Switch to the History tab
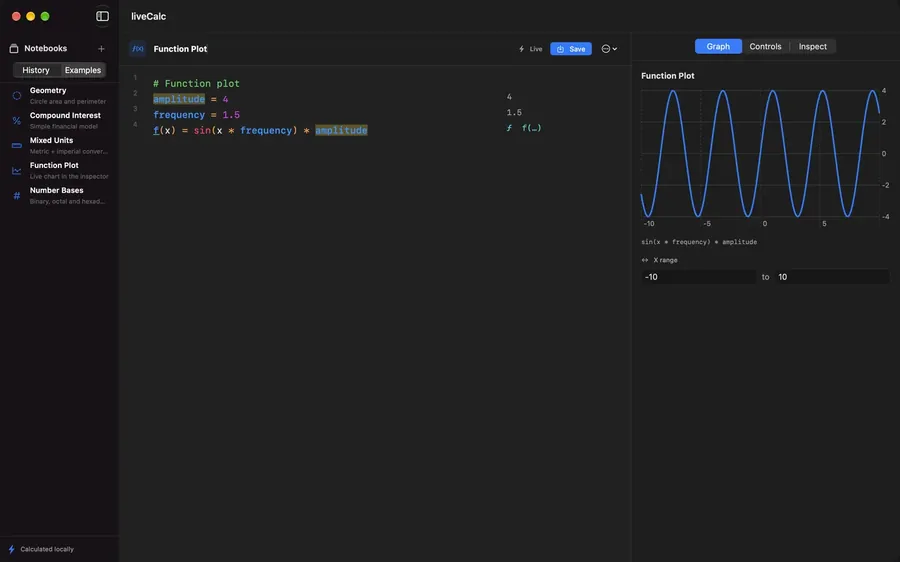Image resolution: width=900 pixels, height=562 pixels. 36,70
